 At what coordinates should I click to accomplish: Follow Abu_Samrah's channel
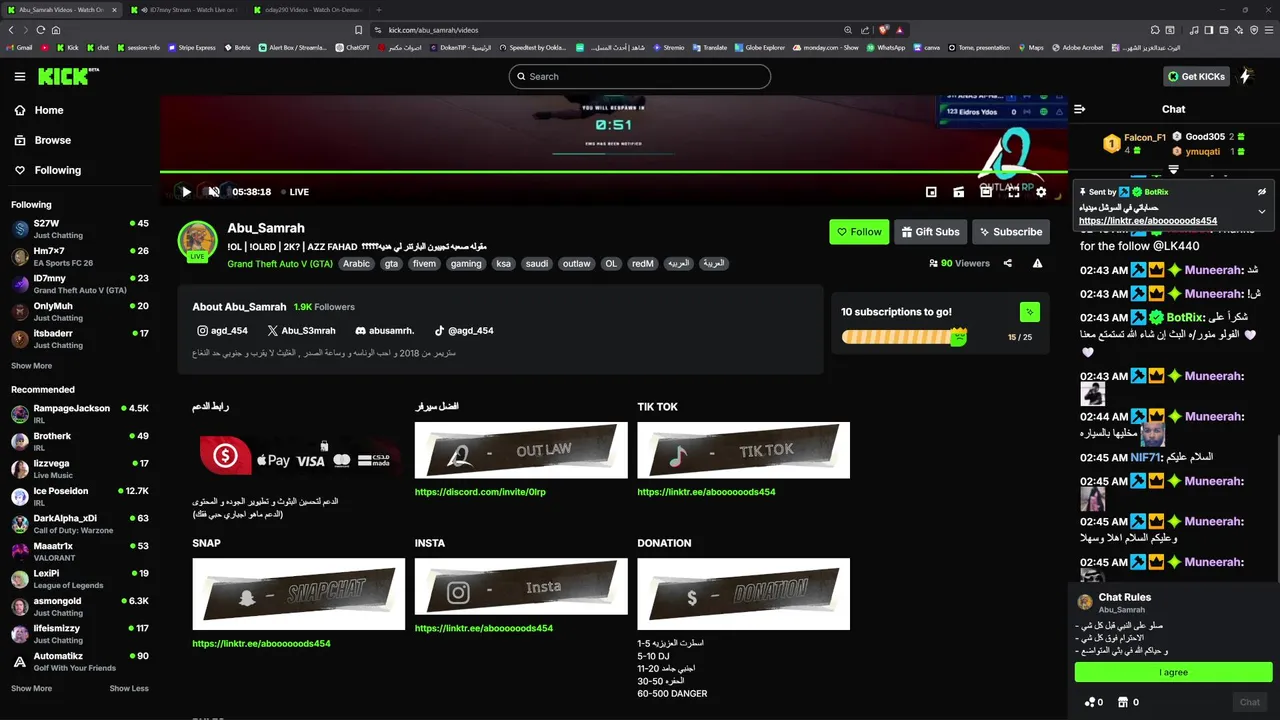(859, 232)
